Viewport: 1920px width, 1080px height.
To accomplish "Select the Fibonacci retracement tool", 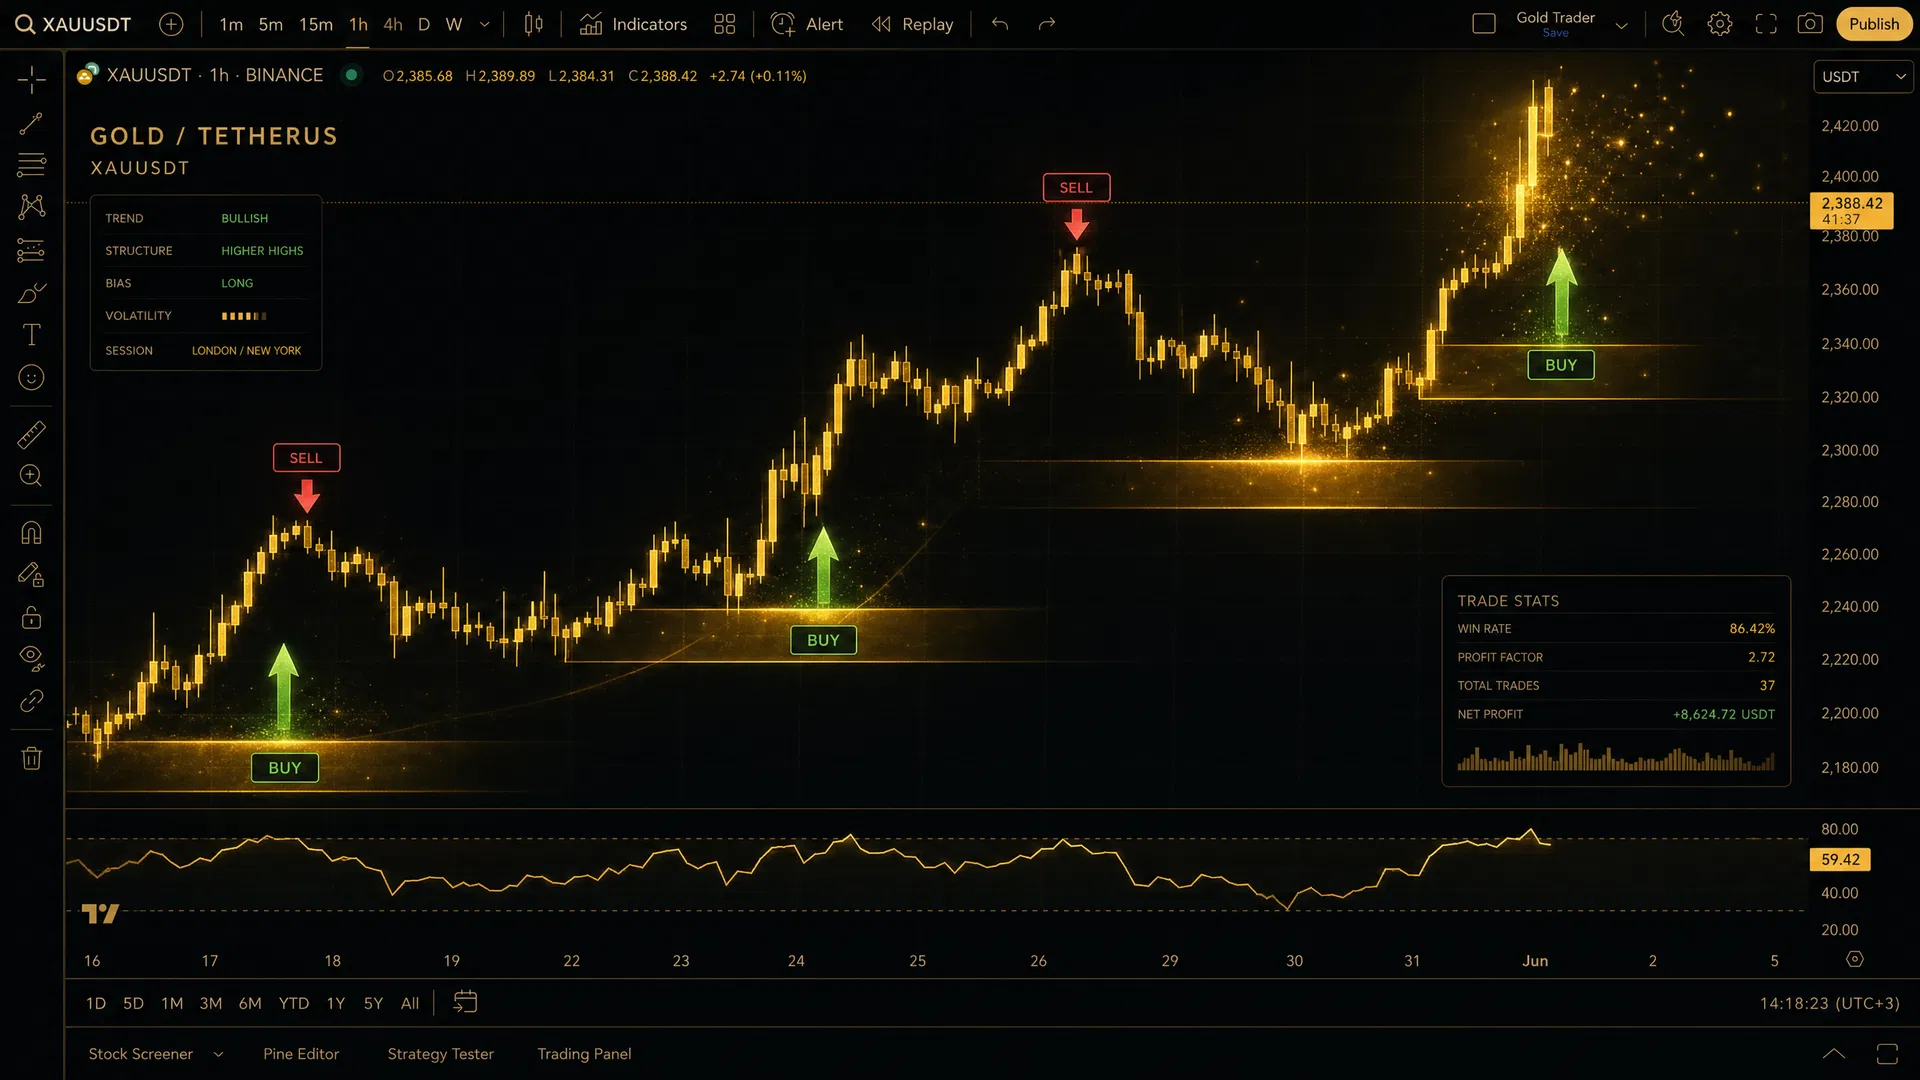I will (x=32, y=164).
